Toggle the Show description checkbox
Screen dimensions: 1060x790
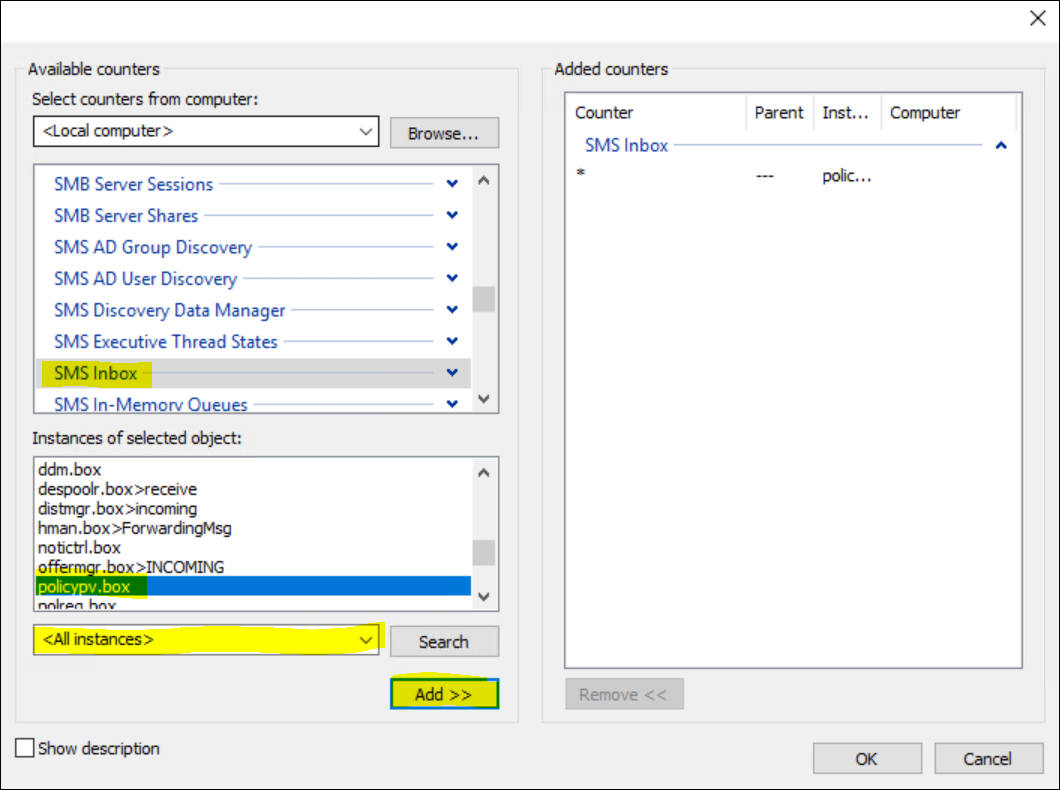25,748
